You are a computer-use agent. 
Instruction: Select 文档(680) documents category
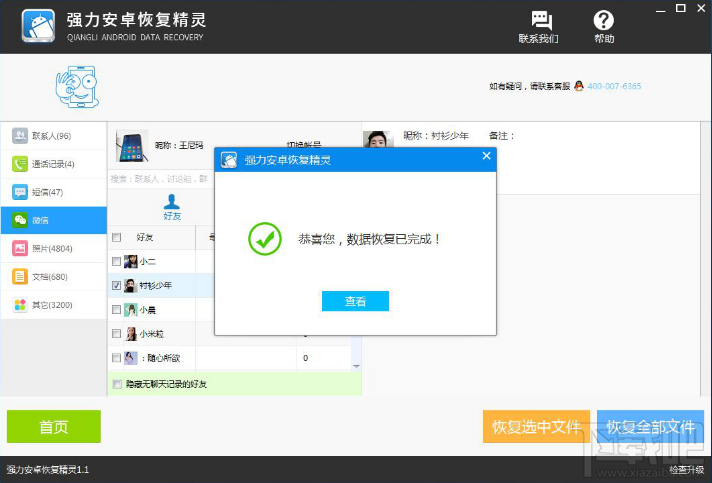point(53,277)
